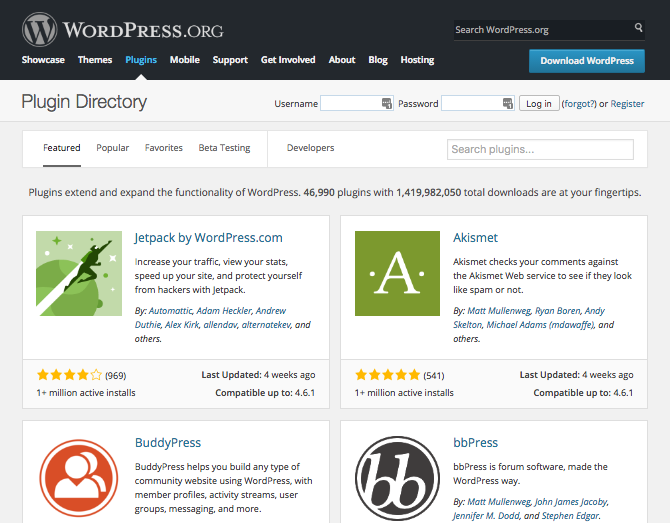The image size is (670, 523).
Task: Open the Jetpack plugin thumbnail
Action: coord(79,273)
